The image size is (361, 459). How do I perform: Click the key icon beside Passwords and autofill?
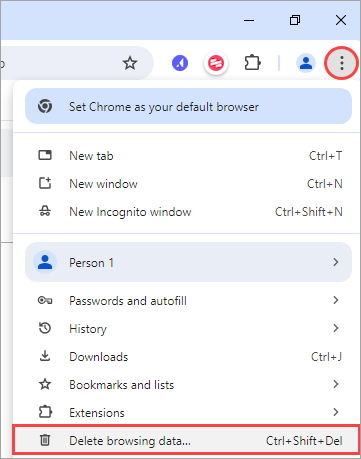click(x=45, y=301)
